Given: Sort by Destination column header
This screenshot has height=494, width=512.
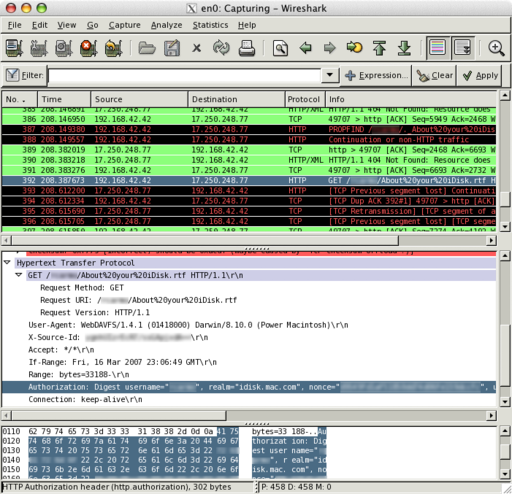Looking at the screenshot, I should point(236,99).
